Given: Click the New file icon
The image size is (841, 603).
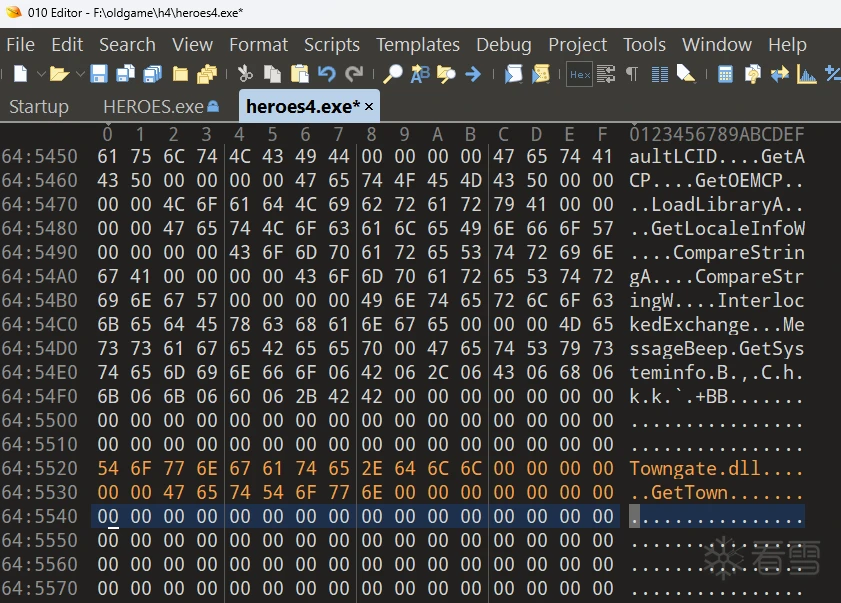Looking at the screenshot, I should (20, 73).
